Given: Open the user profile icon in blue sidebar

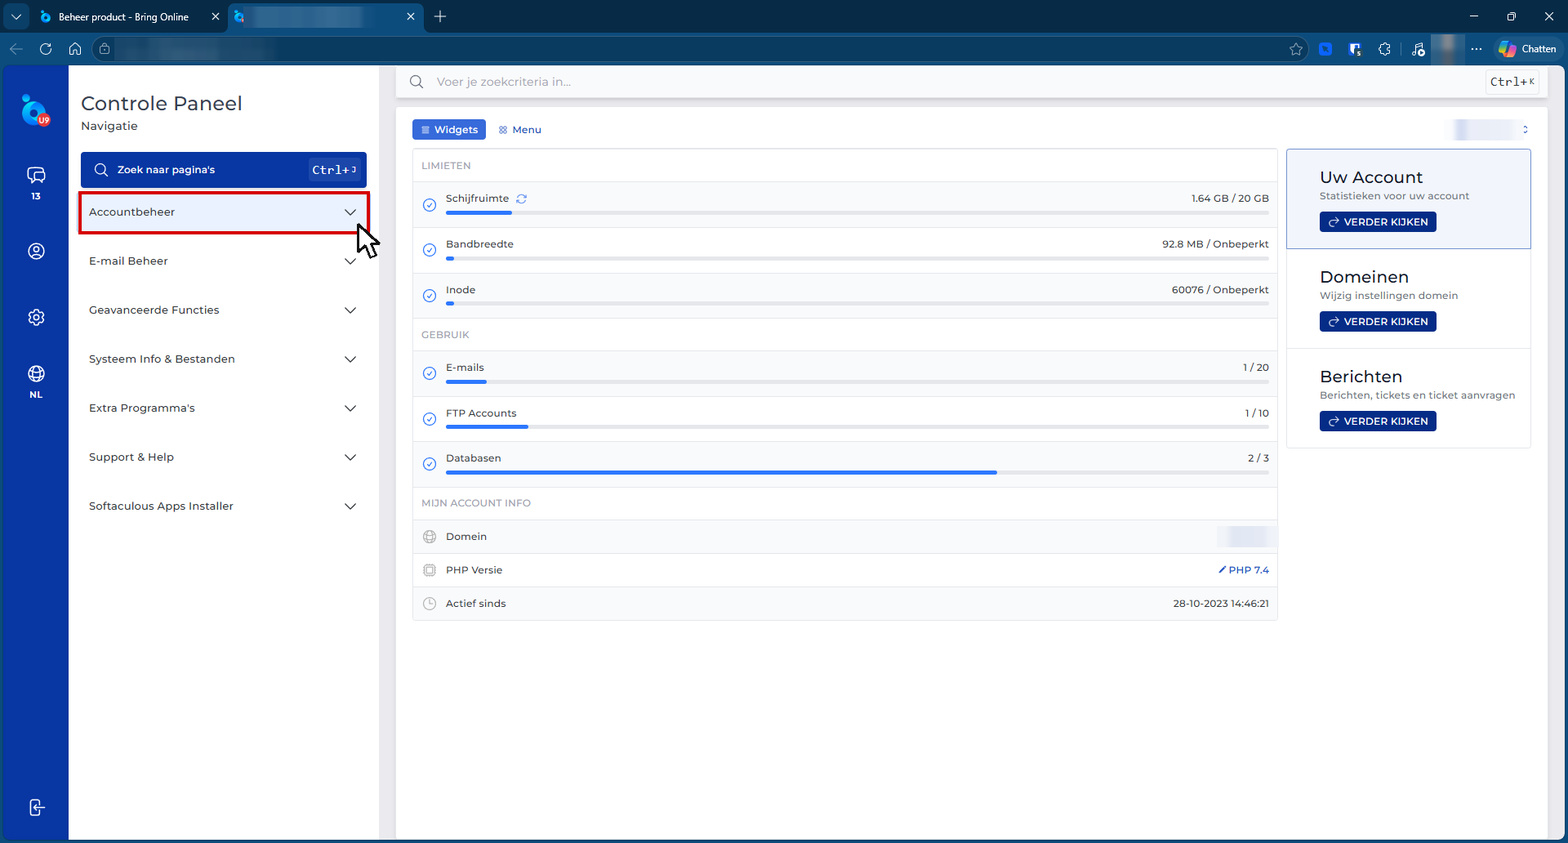Looking at the screenshot, I should pos(36,251).
